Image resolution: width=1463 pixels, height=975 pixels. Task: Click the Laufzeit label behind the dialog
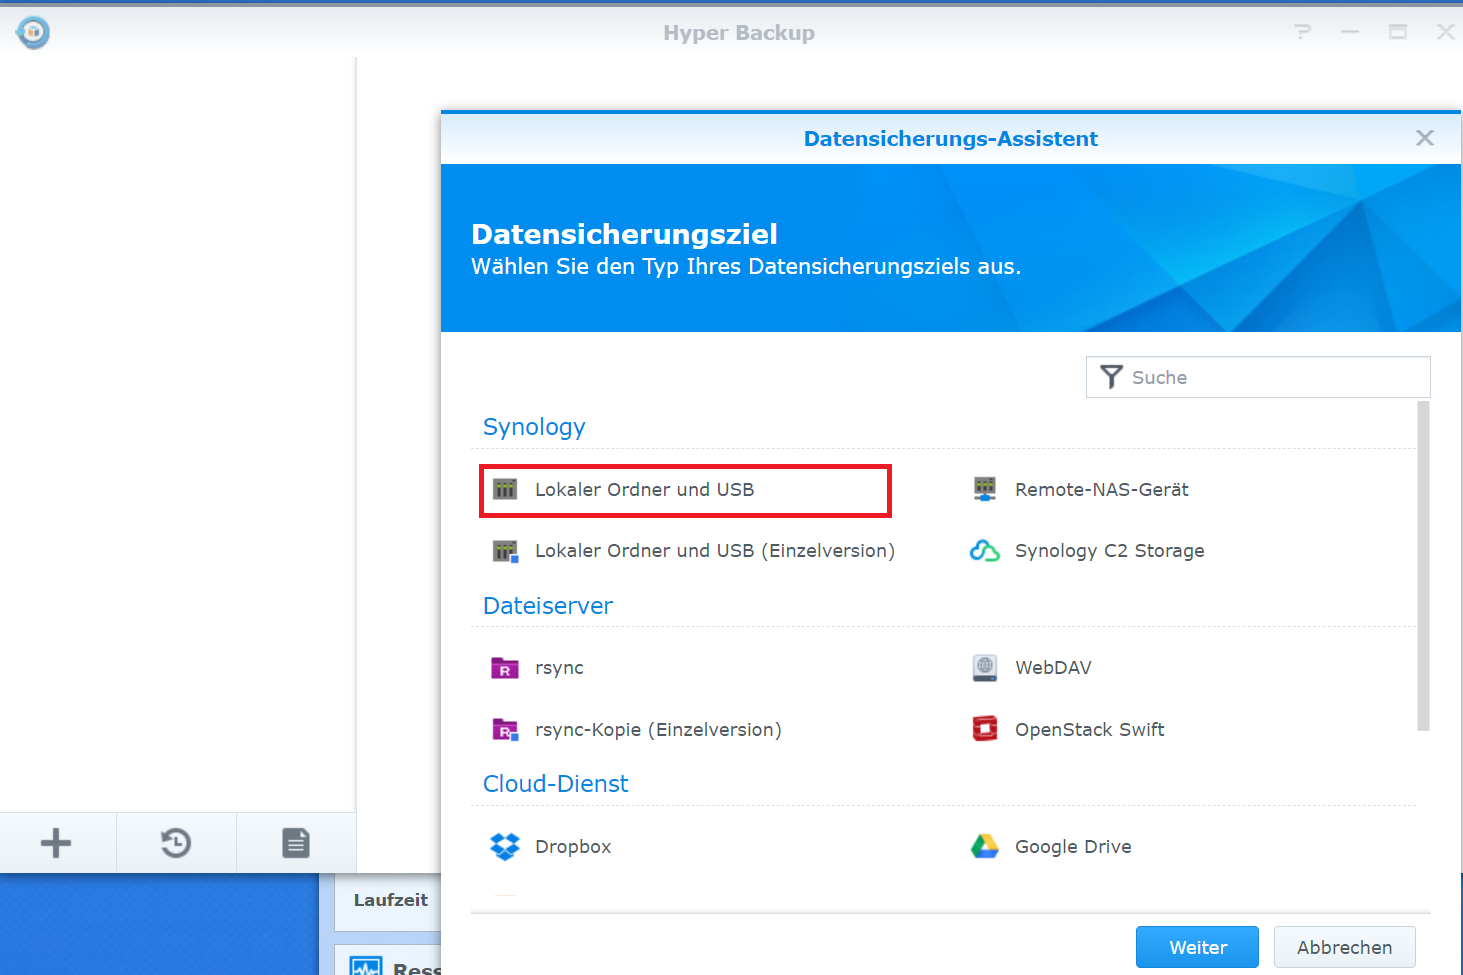(x=391, y=900)
